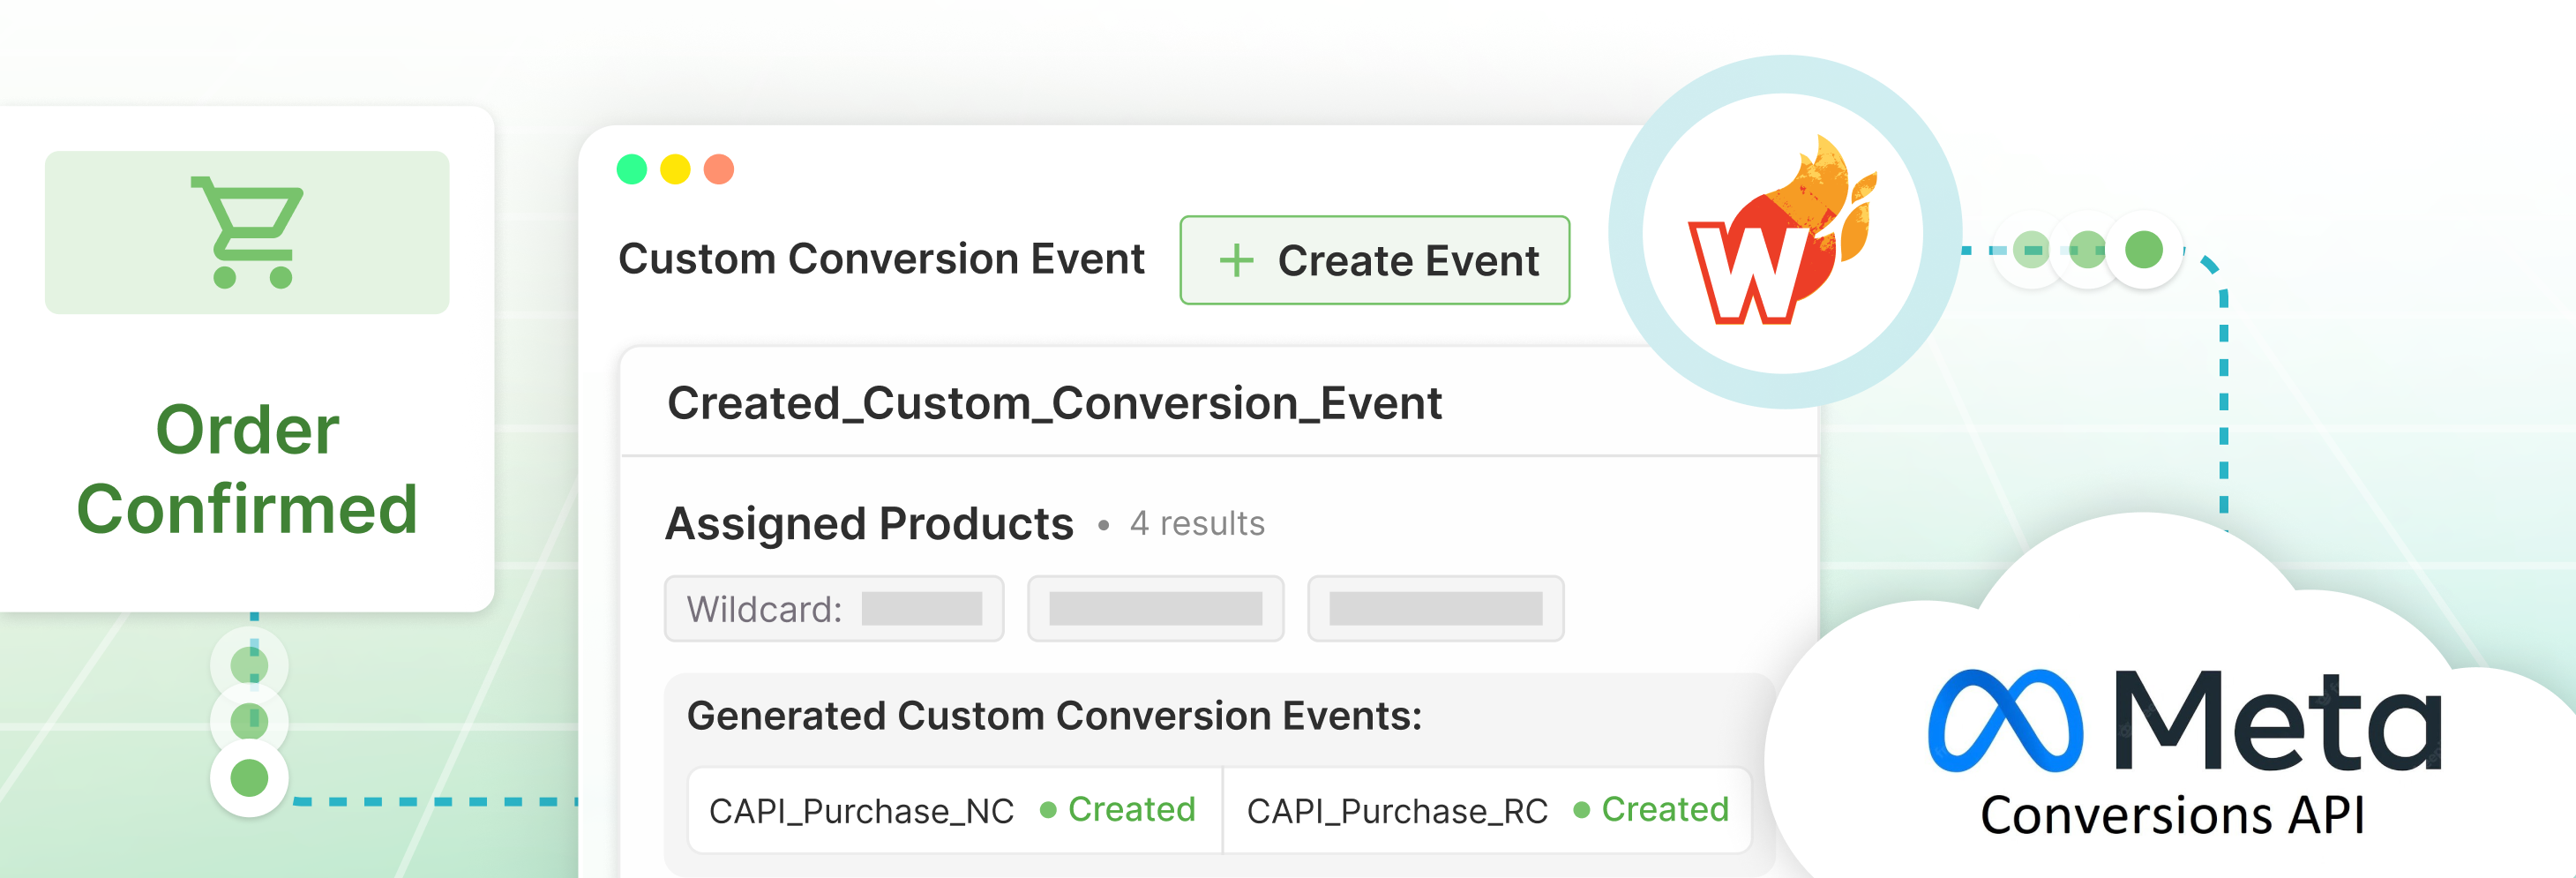Viewport: 2576px width, 878px height.
Task: Click the Order Confirmed card text
Action: (247, 469)
